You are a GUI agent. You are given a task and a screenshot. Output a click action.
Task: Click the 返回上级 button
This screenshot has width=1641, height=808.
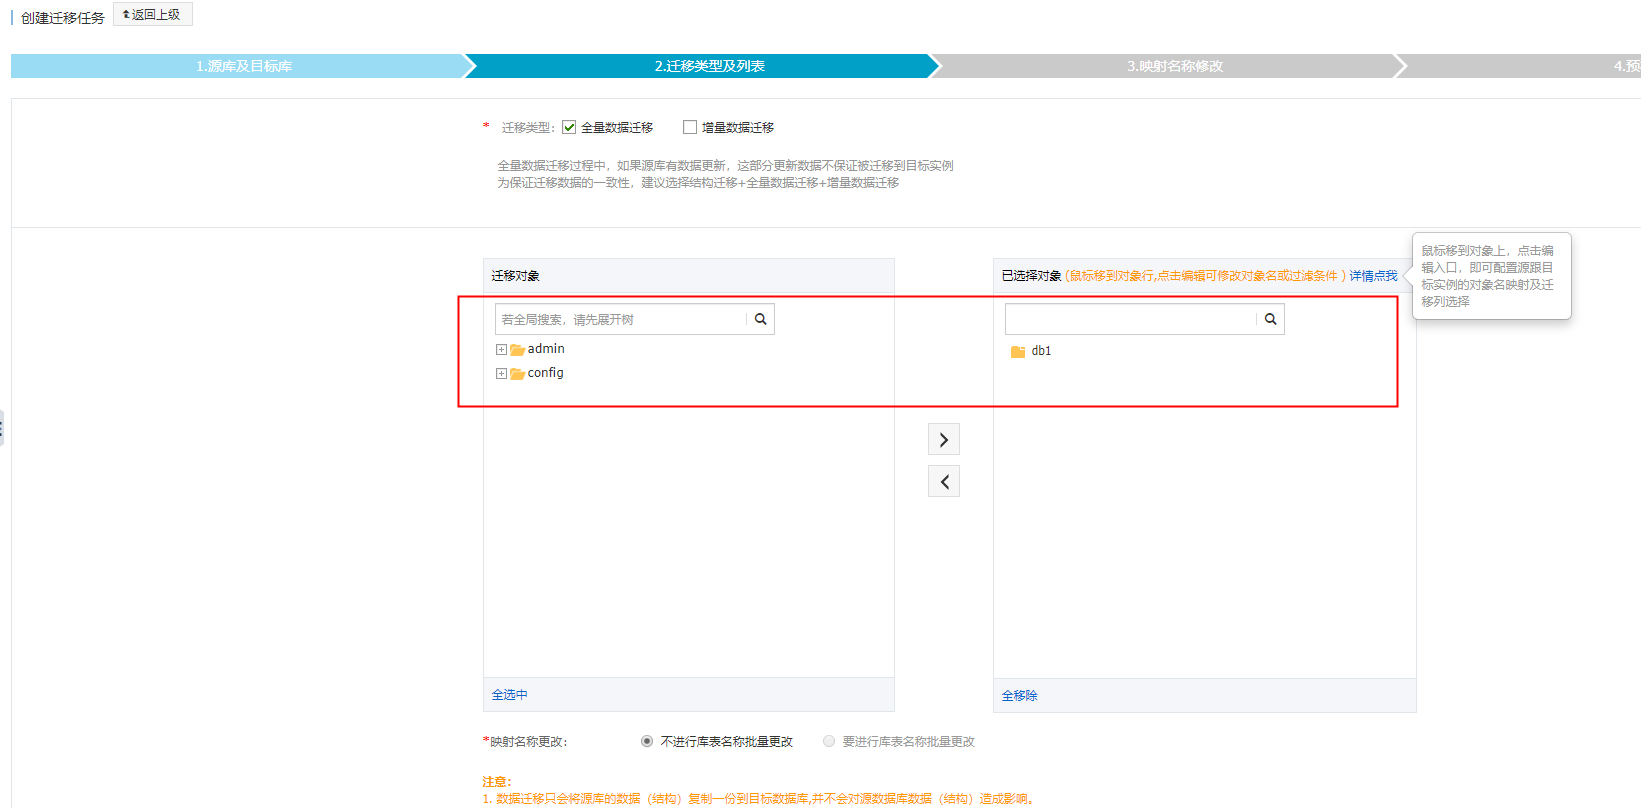[152, 15]
